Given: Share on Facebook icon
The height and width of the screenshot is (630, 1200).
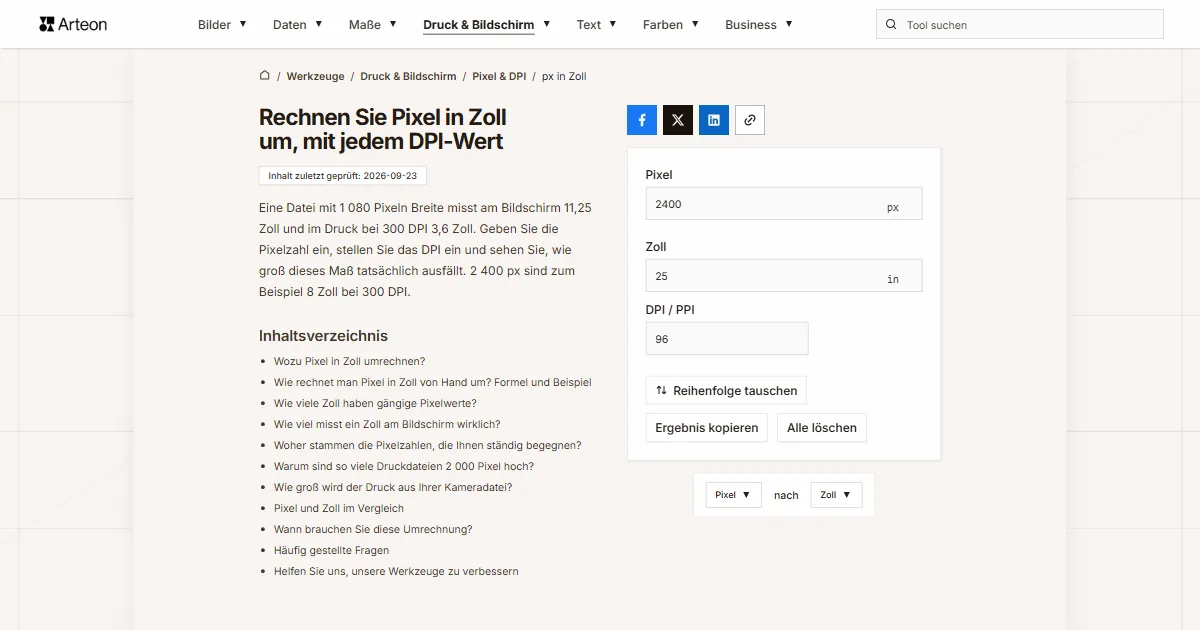Looking at the screenshot, I should [642, 120].
